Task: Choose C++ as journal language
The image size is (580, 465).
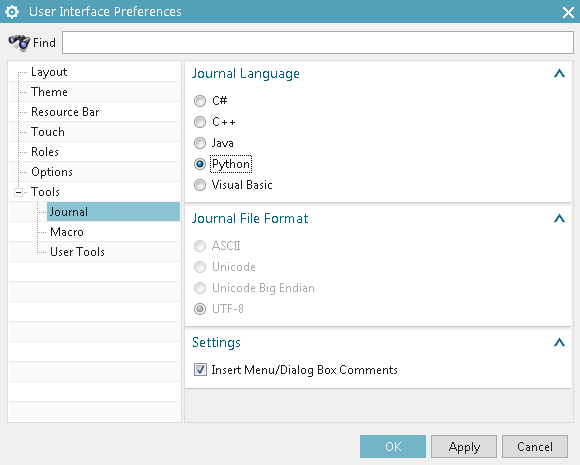Action: coord(200,122)
